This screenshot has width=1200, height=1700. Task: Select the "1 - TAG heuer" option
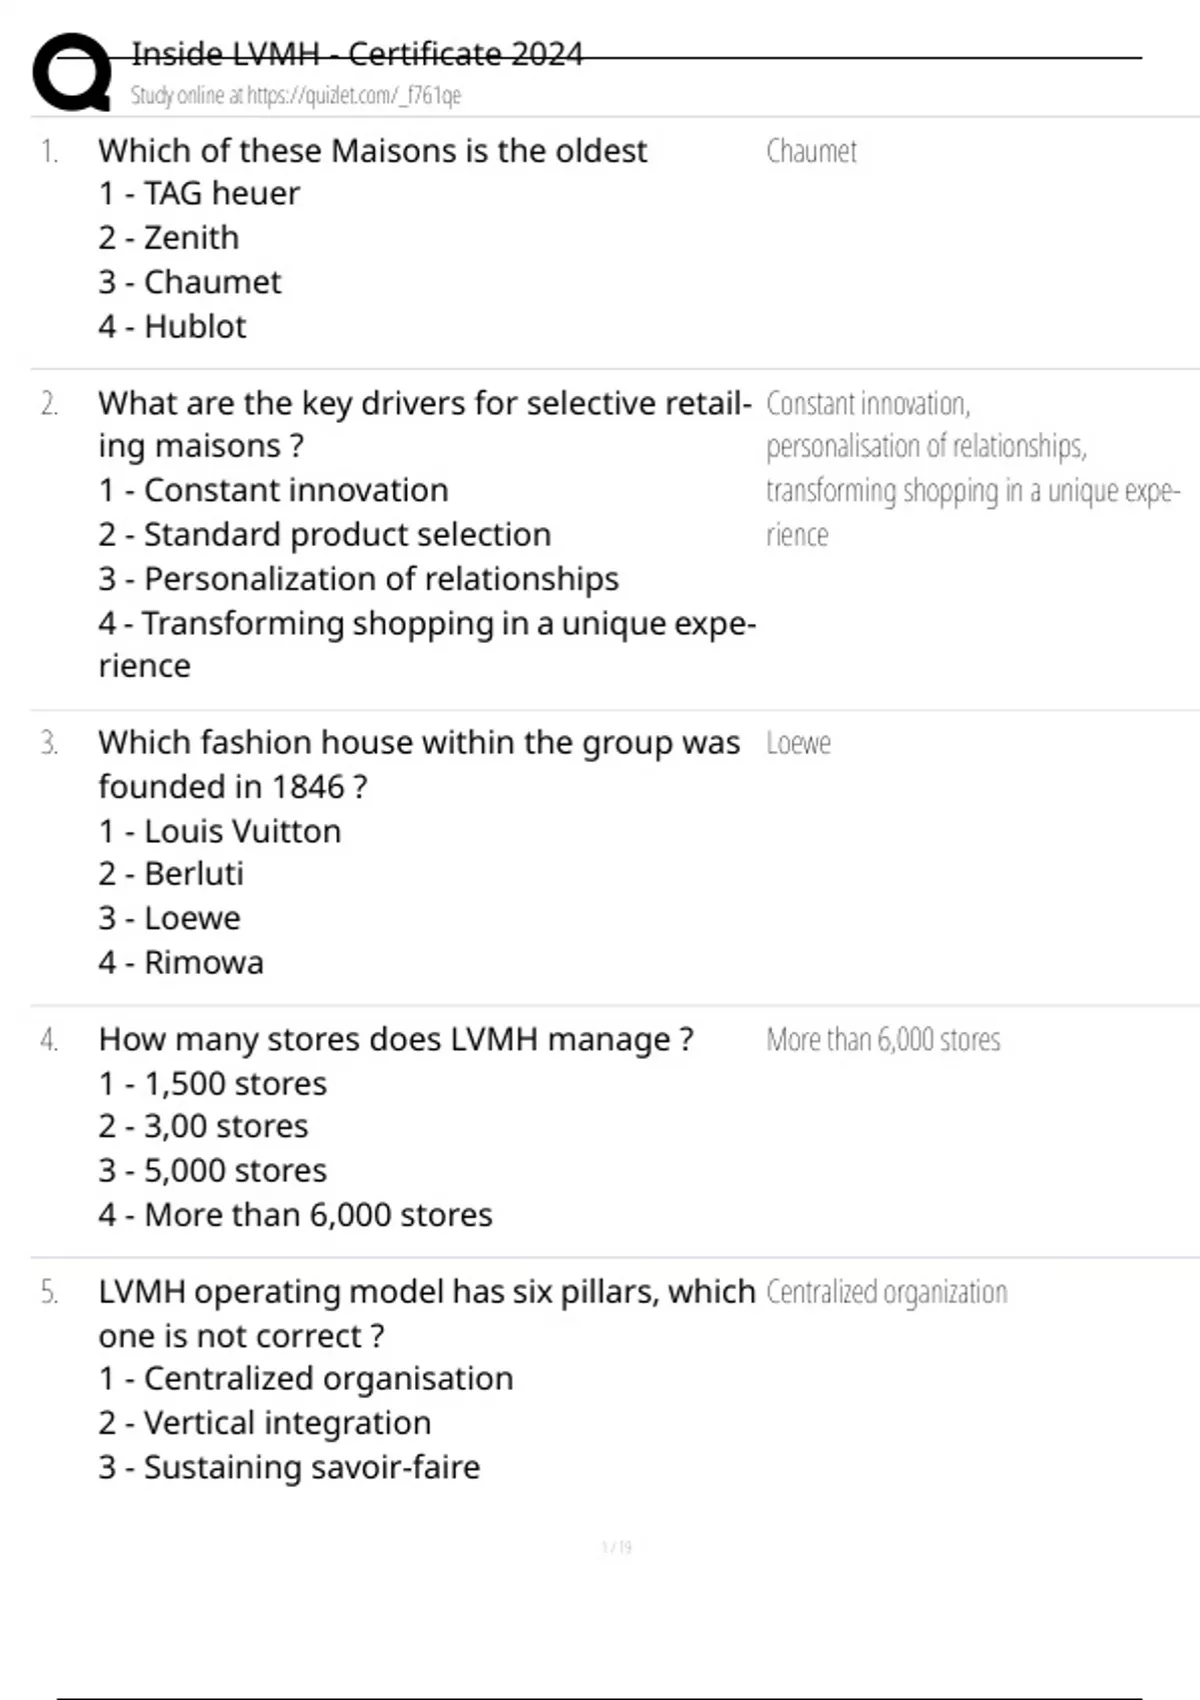tap(199, 193)
